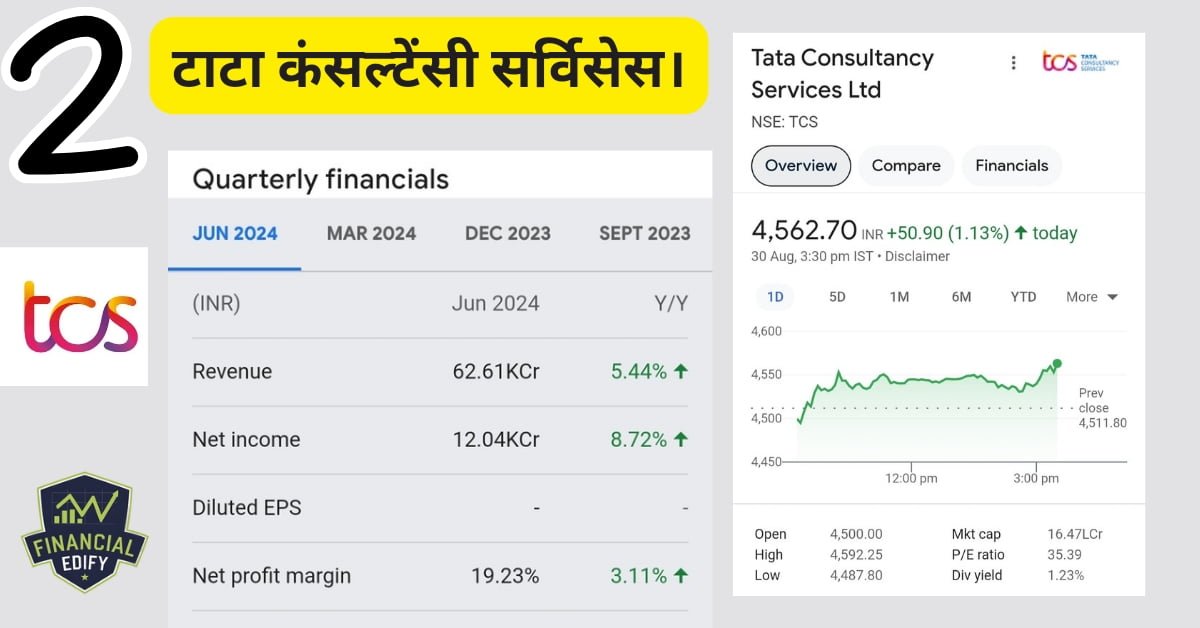1200x628 pixels.
Task: Open the Financials section
Action: point(1011,165)
